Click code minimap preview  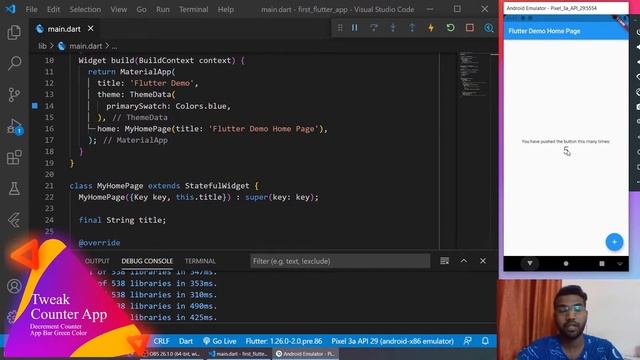(473, 73)
